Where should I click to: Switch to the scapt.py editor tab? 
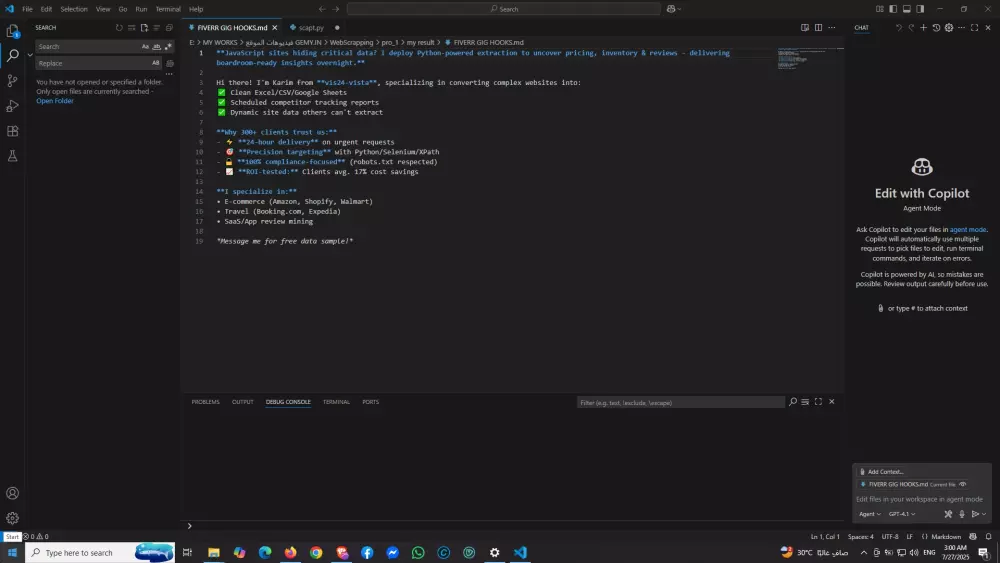click(x=311, y=27)
